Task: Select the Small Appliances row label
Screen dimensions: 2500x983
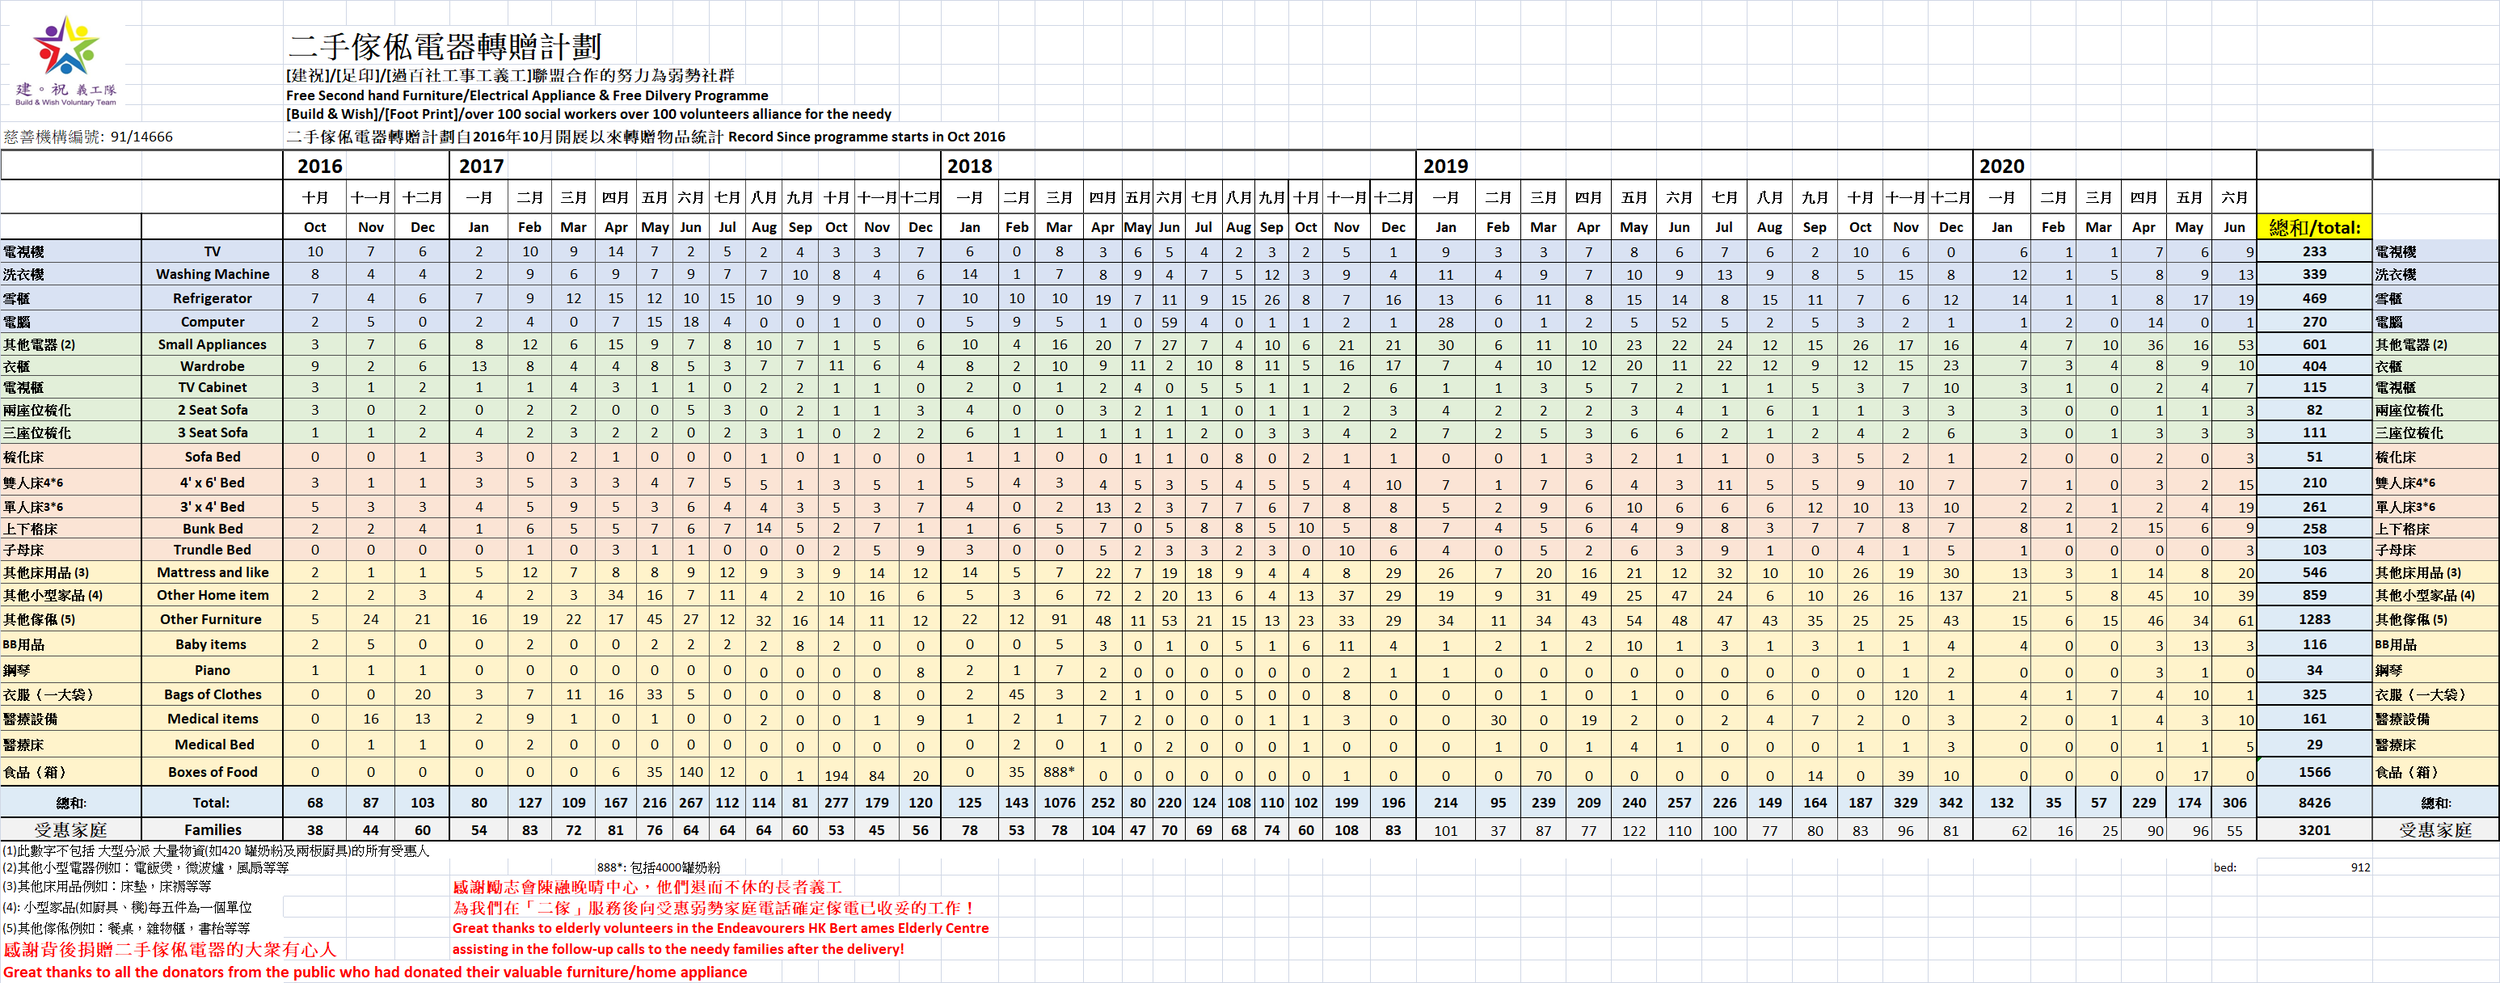Action: click(212, 344)
